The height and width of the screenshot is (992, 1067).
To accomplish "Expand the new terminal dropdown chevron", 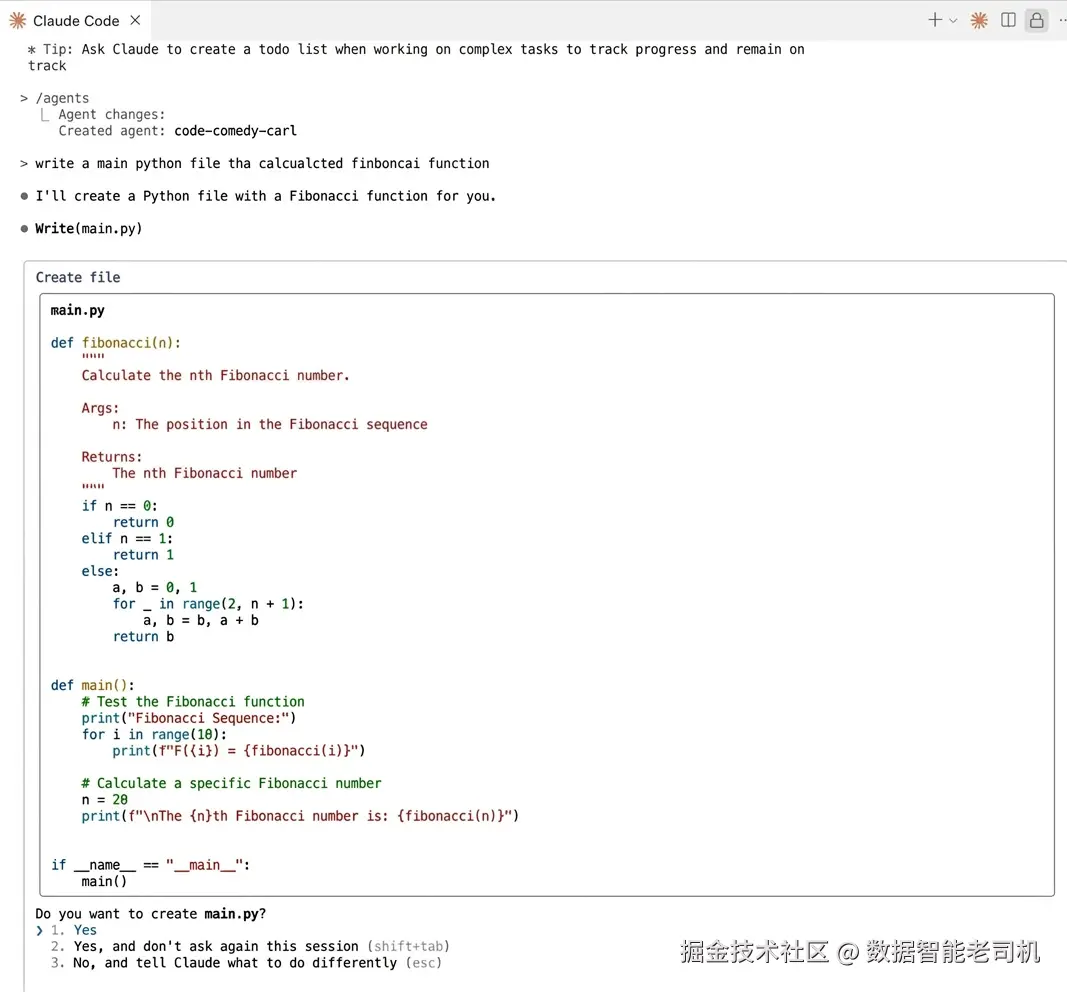I will tap(953, 21).
